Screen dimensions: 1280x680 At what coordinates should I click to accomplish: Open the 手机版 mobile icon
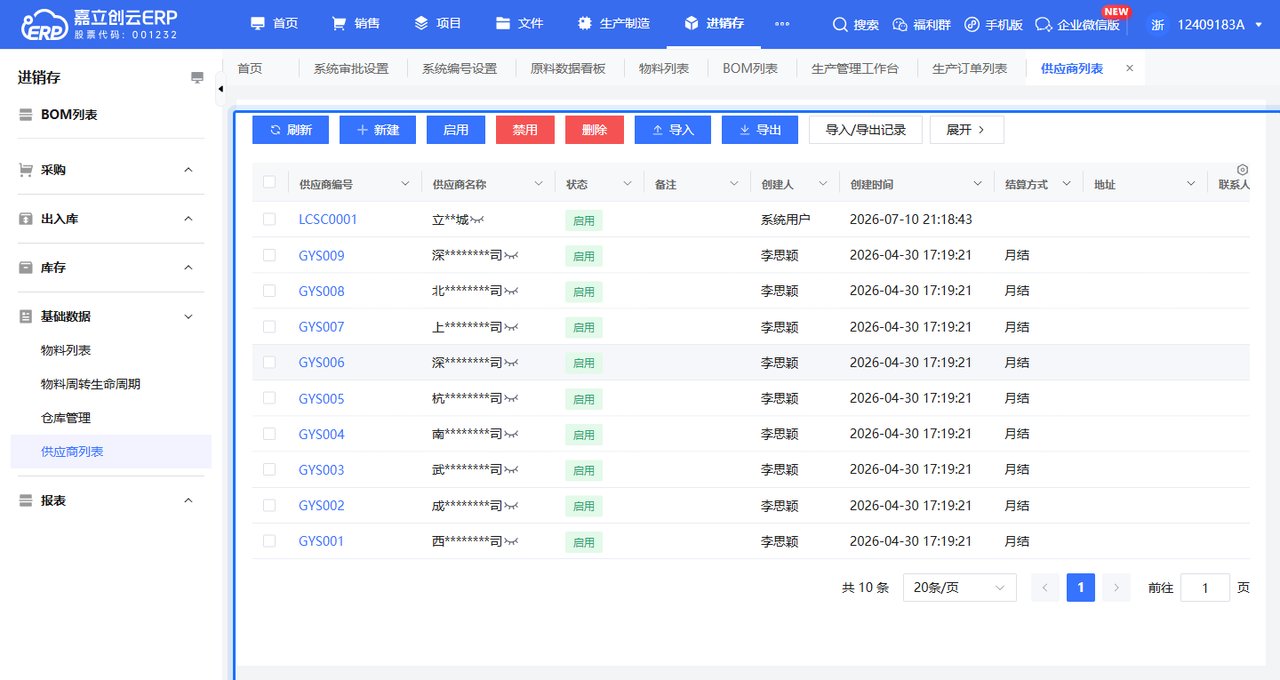(x=972, y=24)
